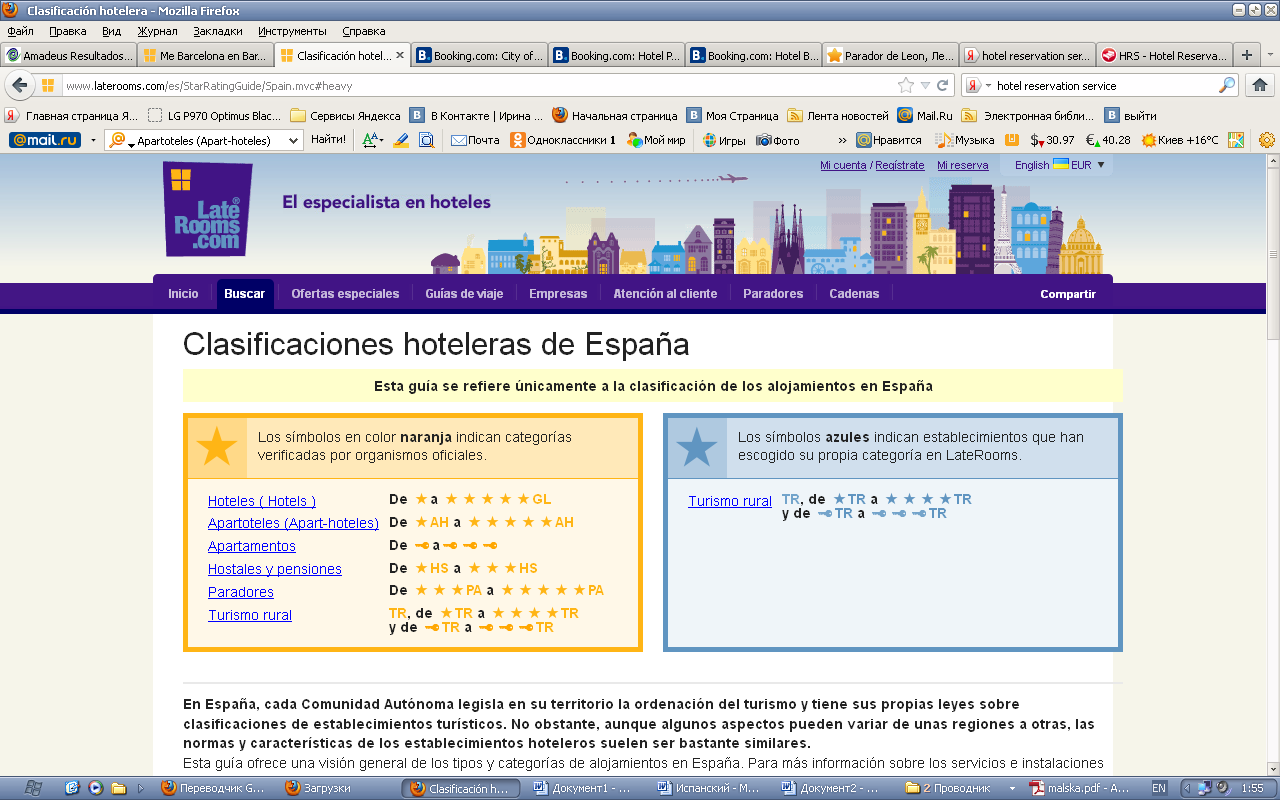The width and height of the screenshot is (1280, 800).
Task: Click the Windows Start button
Action: pos(33,788)
